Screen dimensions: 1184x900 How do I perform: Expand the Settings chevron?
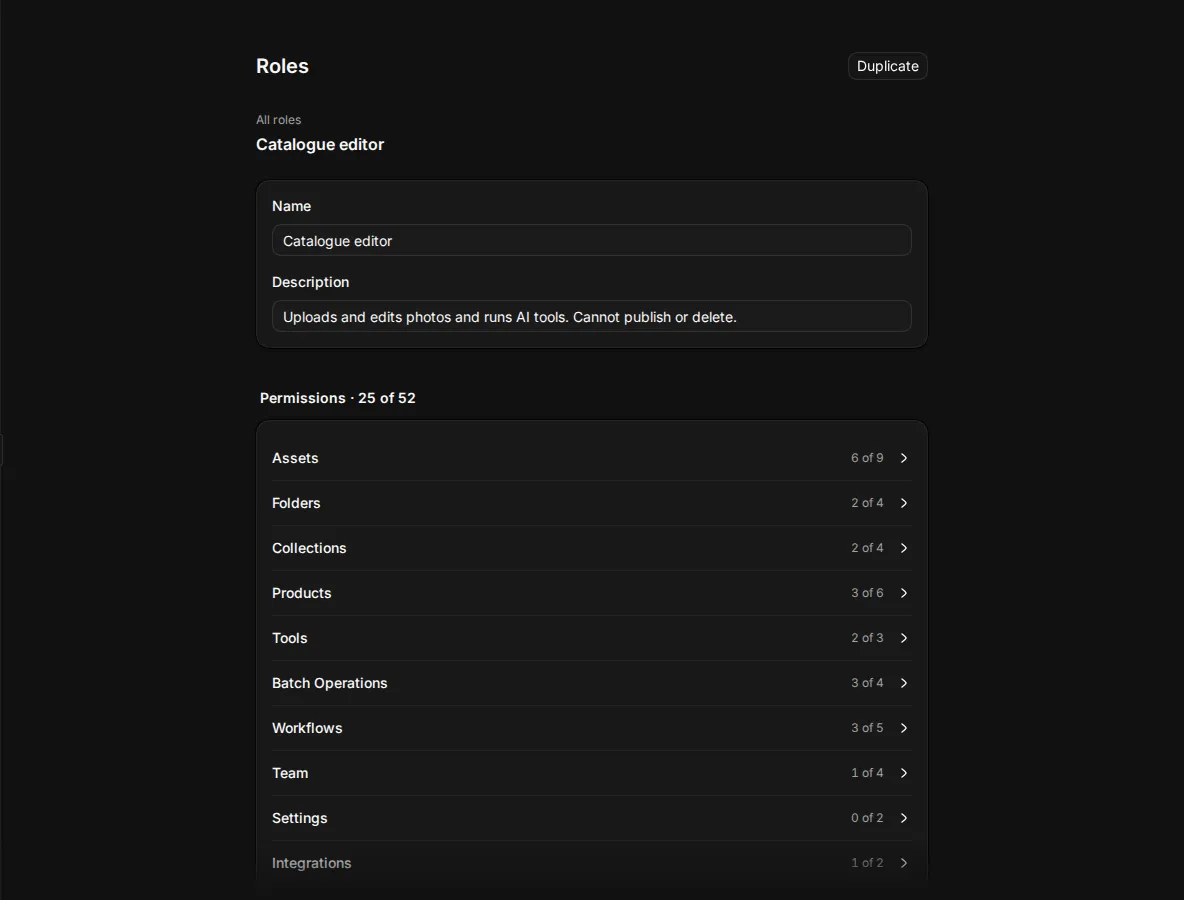pos(904,818)
